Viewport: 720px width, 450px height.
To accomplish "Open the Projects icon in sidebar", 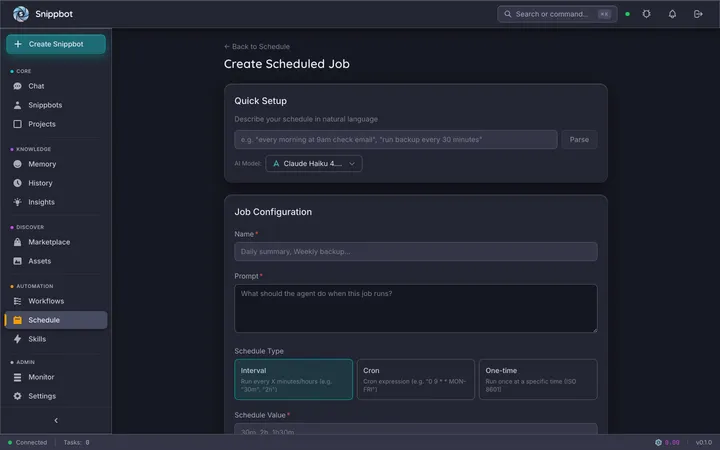I will click(17, 124).
